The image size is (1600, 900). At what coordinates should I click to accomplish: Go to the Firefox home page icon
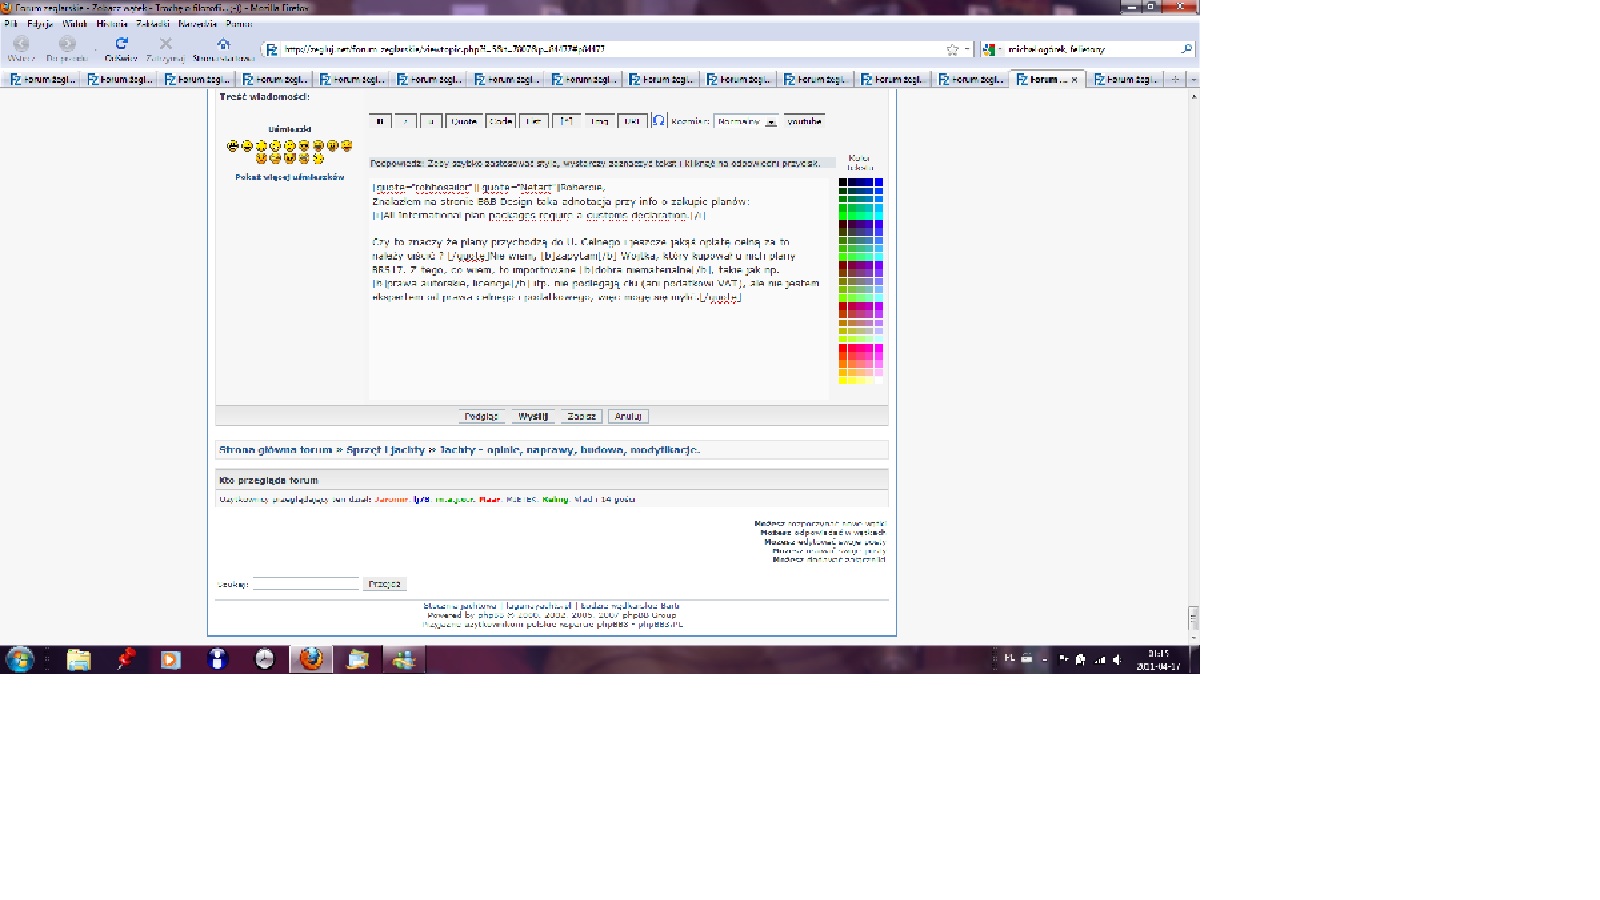(223, 44)
